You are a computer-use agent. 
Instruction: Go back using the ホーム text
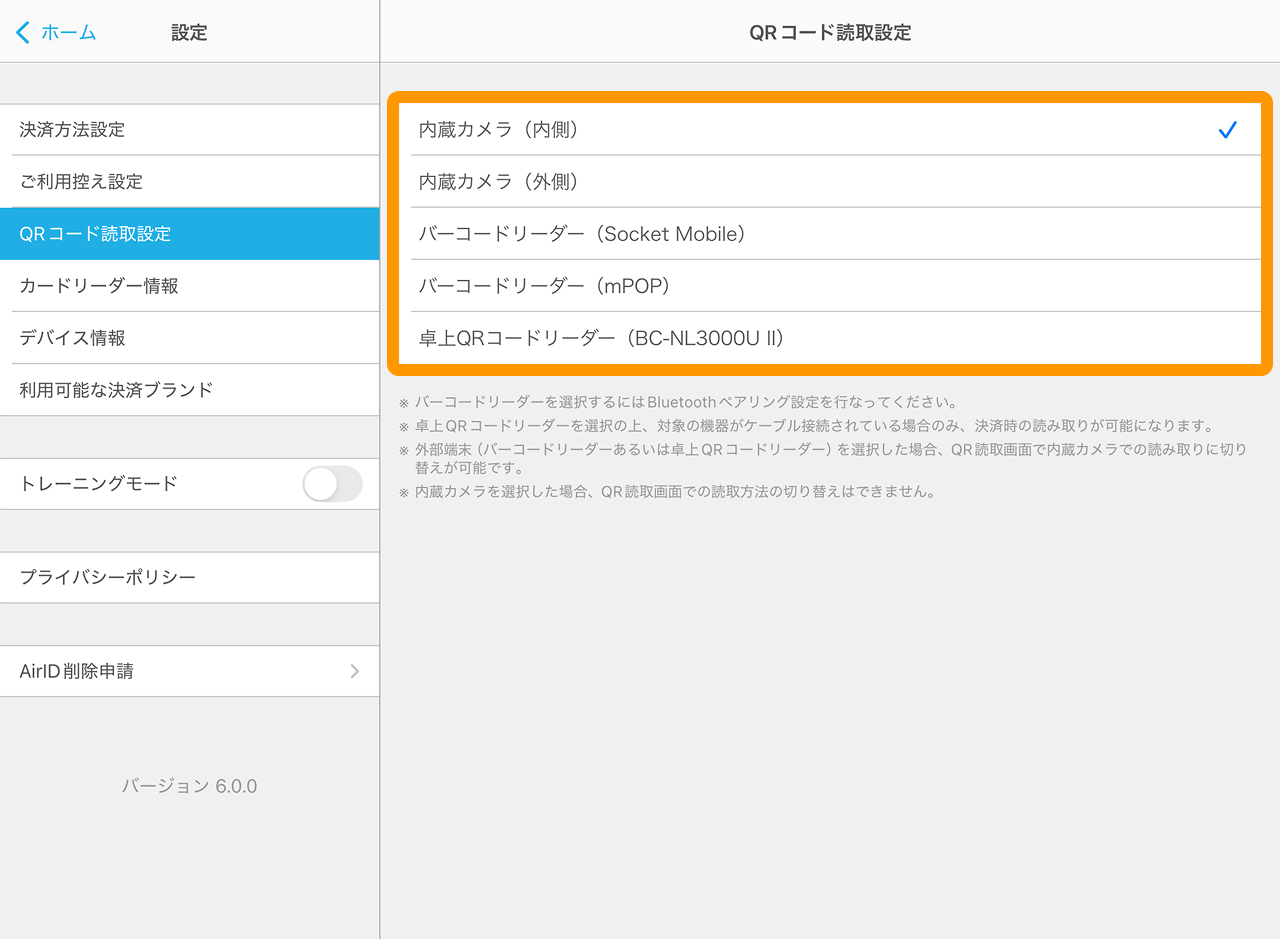(68, 32)
